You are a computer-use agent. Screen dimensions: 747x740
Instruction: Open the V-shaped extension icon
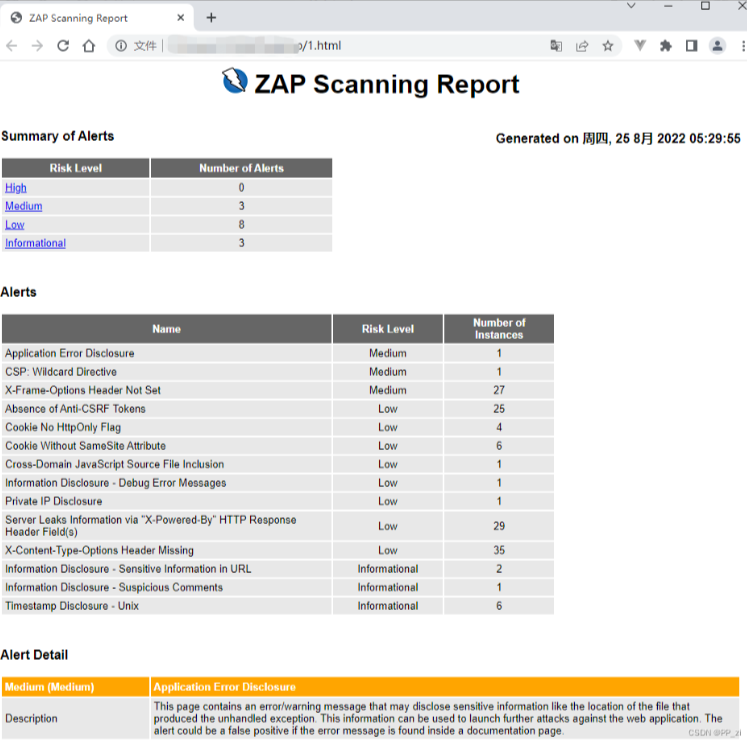click(x=640, y=46)
